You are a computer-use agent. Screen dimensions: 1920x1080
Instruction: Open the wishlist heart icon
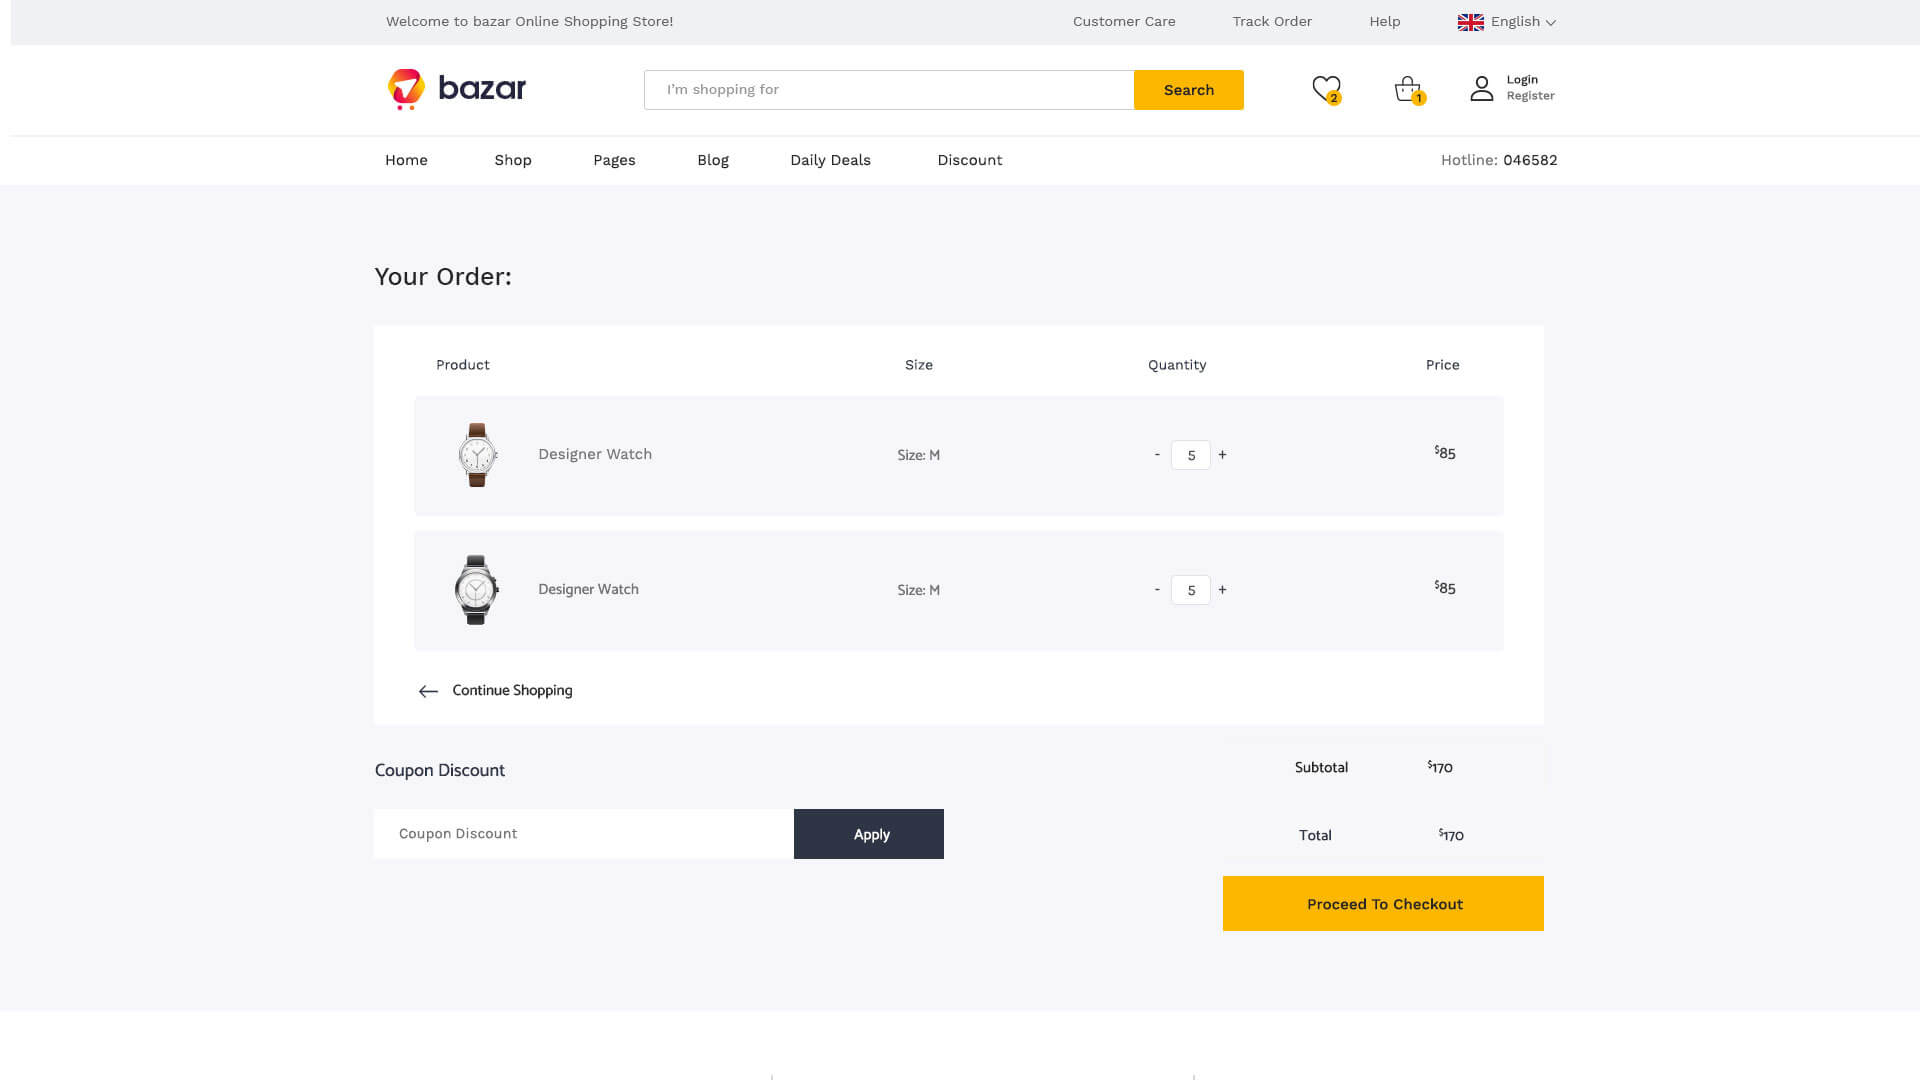point(1326,90)
